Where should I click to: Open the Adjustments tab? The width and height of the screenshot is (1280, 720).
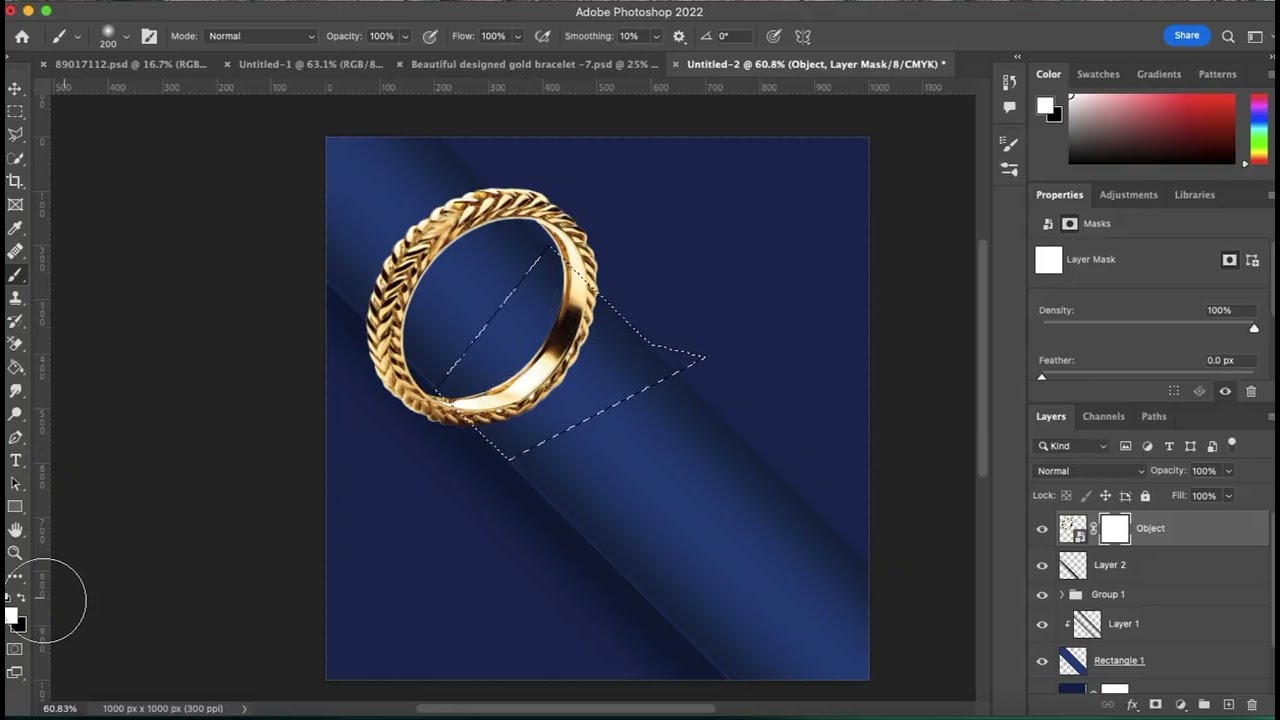[1128, 195]
